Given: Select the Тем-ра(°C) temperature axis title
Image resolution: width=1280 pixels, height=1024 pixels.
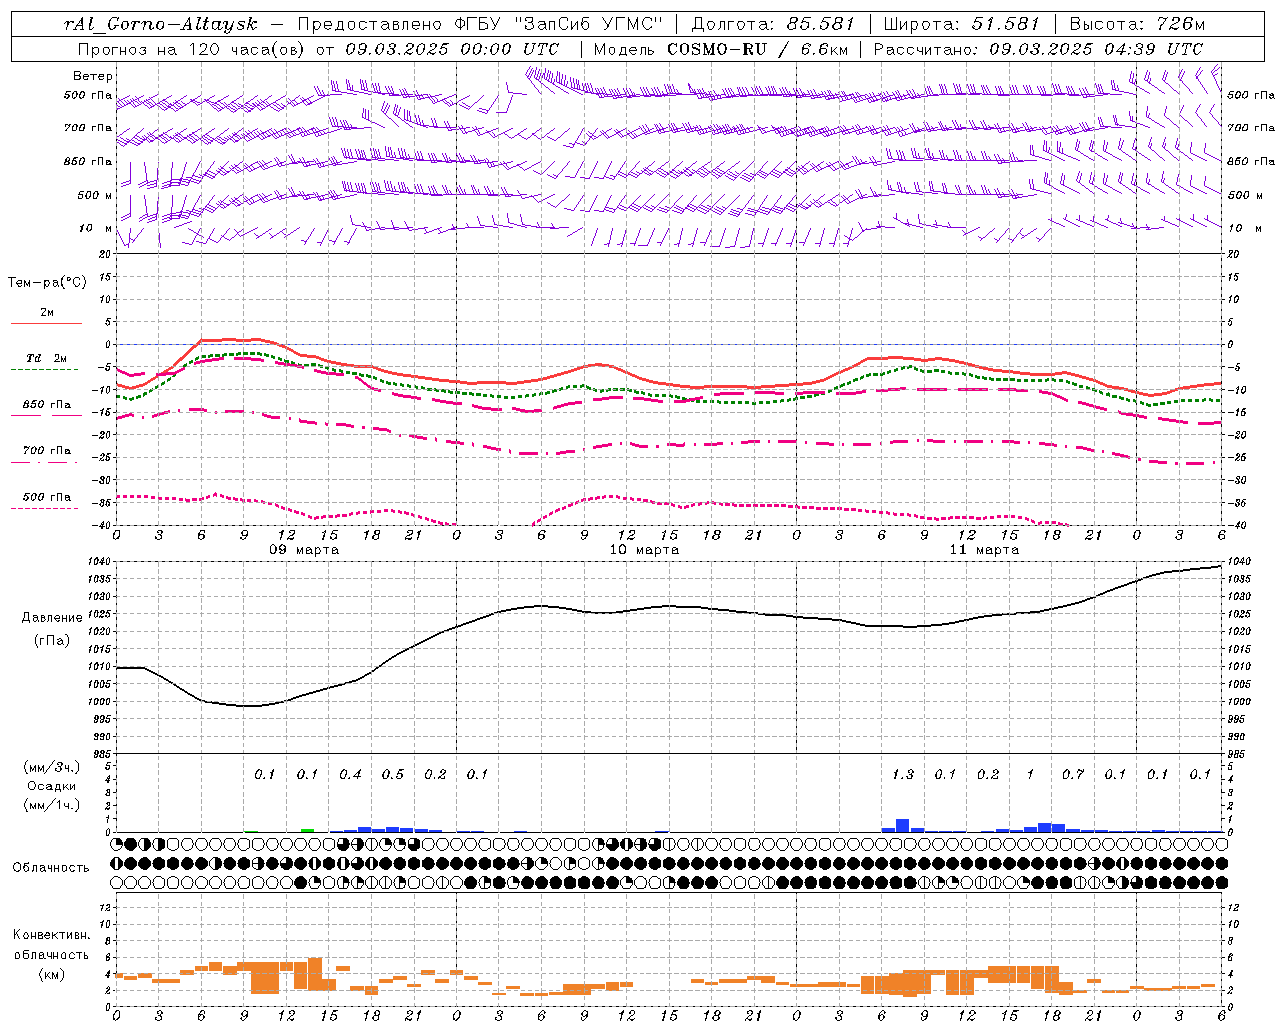Looking at the screenshot, I should pyautogui.click(x=47, y=283).
